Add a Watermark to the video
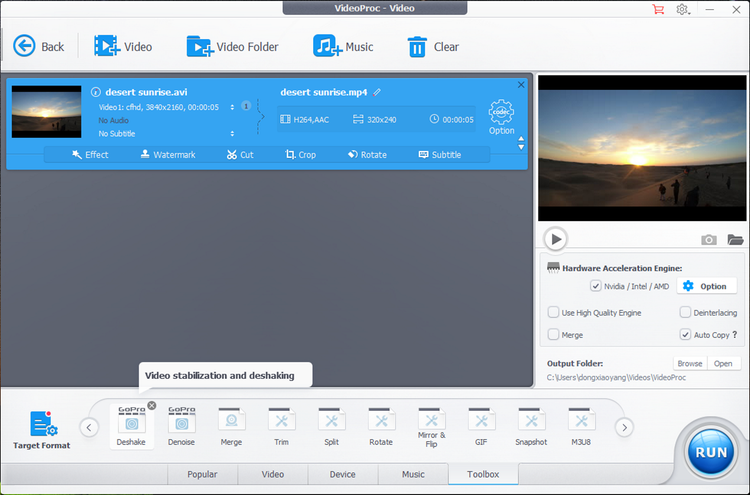The height and width of the screenshot is (495, 750). click(x=168, y=154)
